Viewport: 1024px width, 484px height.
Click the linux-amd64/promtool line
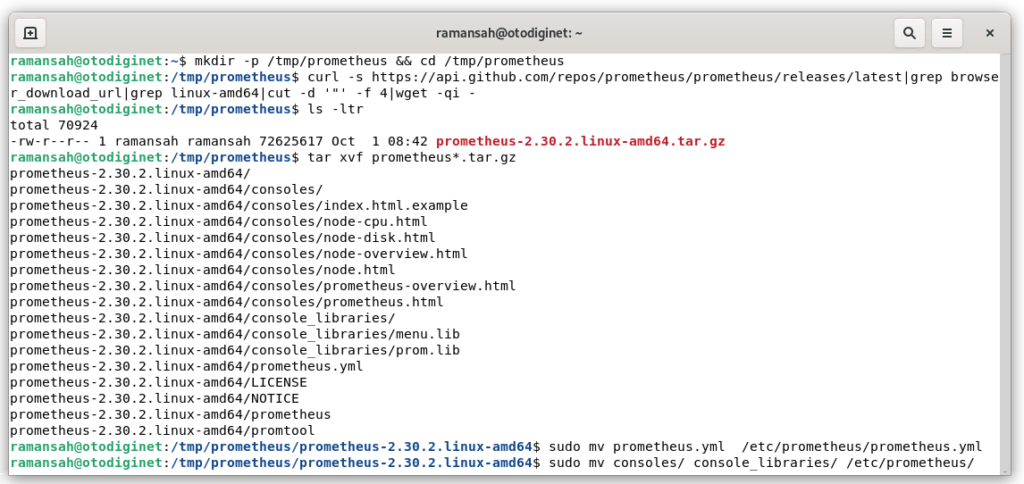163,430
